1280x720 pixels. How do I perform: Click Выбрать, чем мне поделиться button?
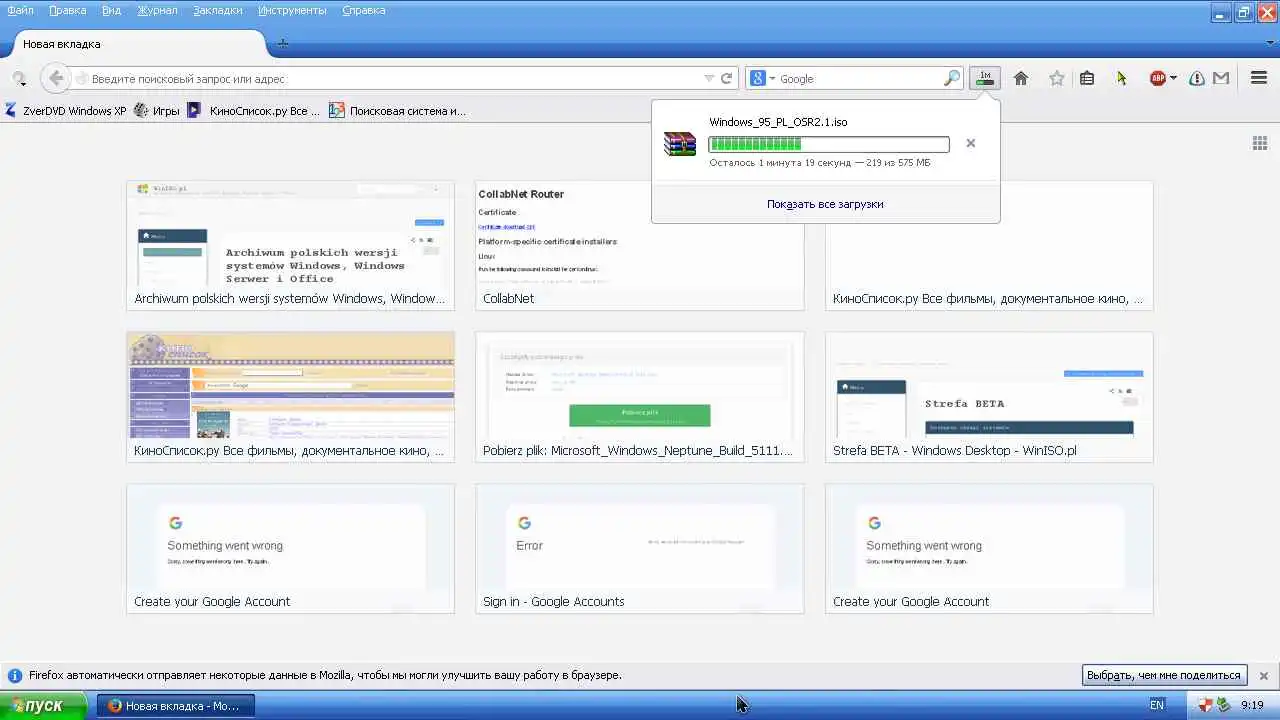pos(1165,675)
